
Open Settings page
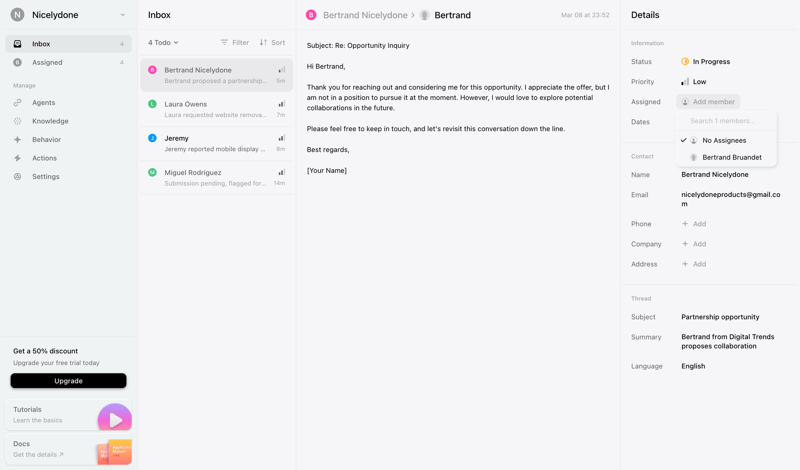68,177
